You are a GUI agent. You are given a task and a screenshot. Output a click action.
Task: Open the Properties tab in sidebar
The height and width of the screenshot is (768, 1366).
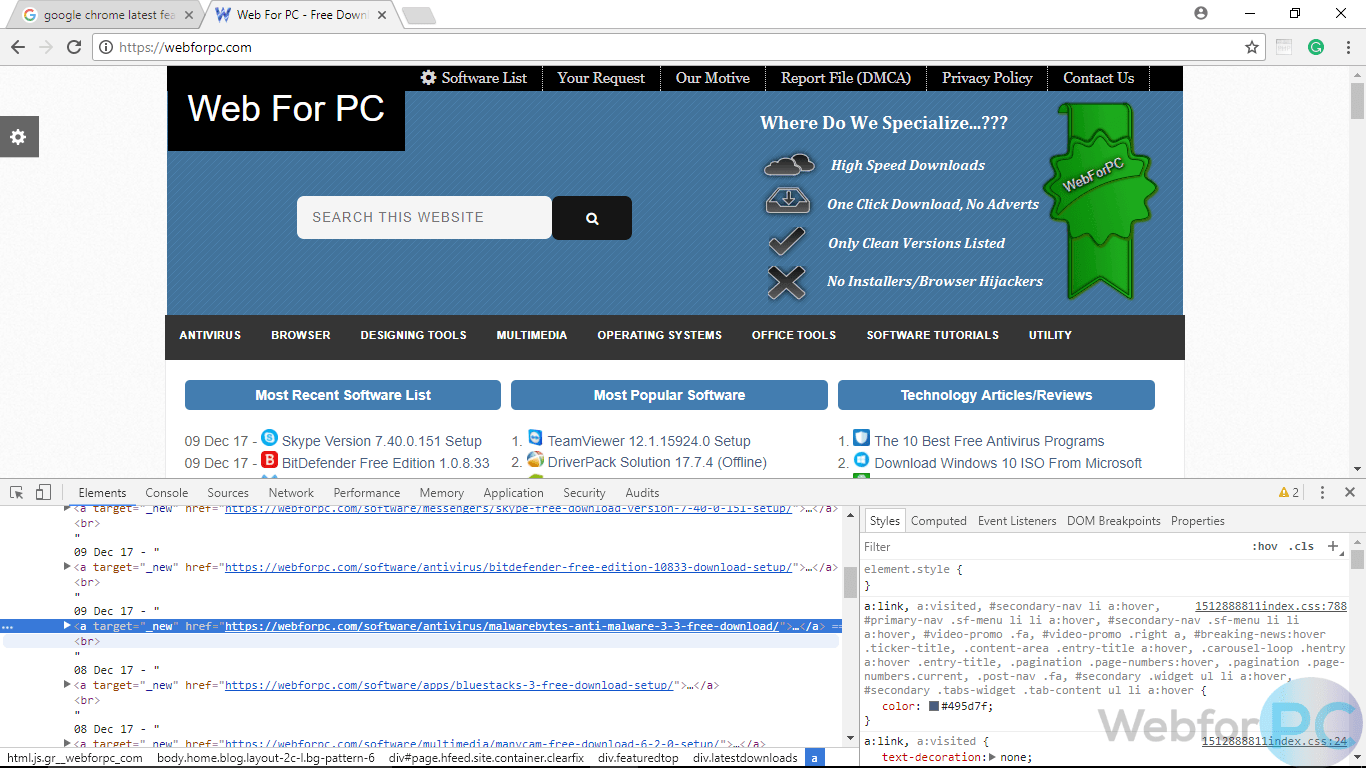1197,520
